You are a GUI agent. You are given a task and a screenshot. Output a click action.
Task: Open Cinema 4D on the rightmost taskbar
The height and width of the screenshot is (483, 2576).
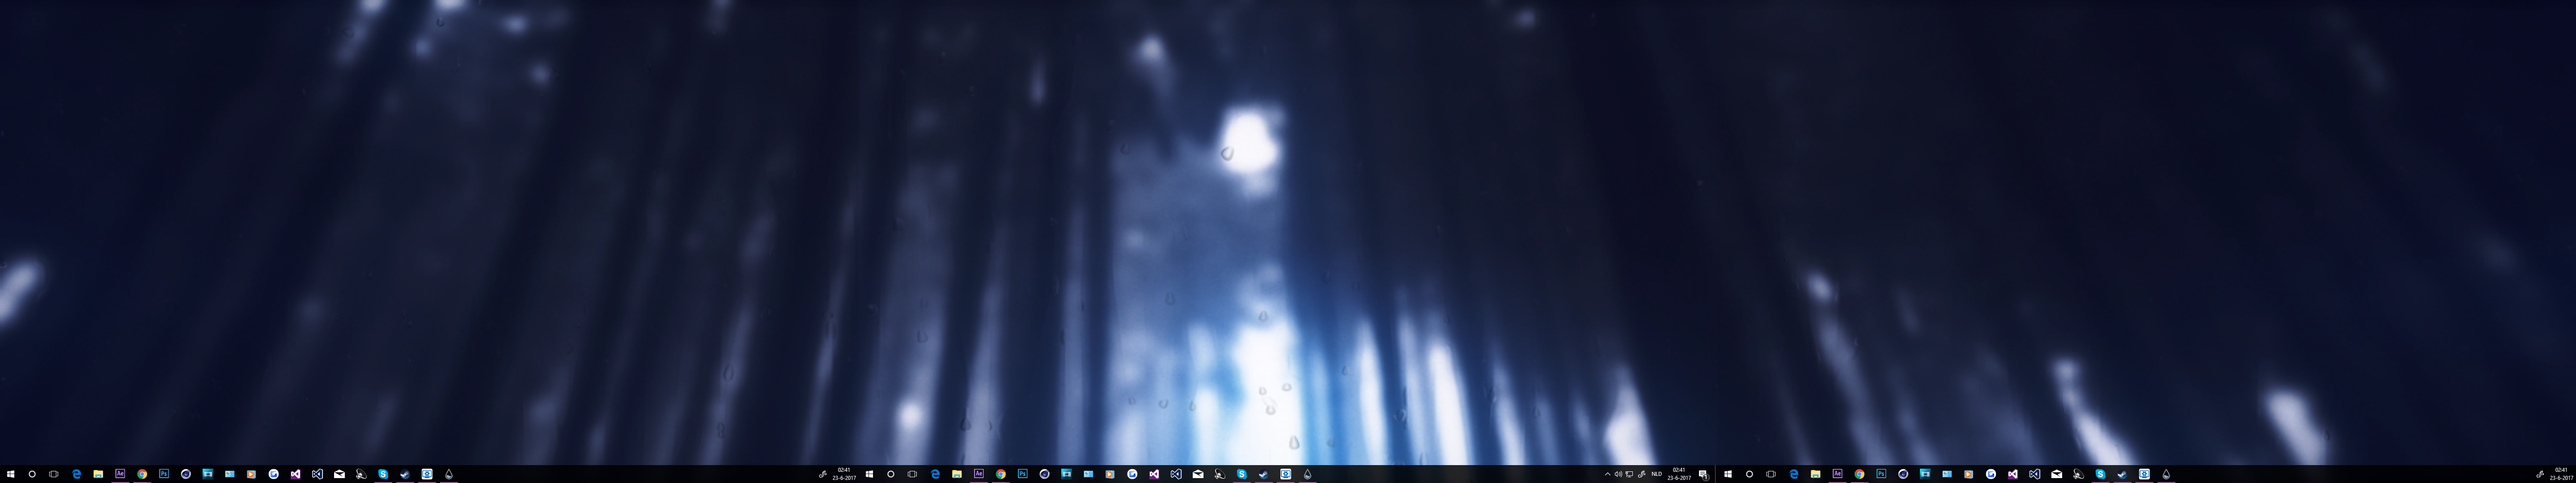(1903, 474)
